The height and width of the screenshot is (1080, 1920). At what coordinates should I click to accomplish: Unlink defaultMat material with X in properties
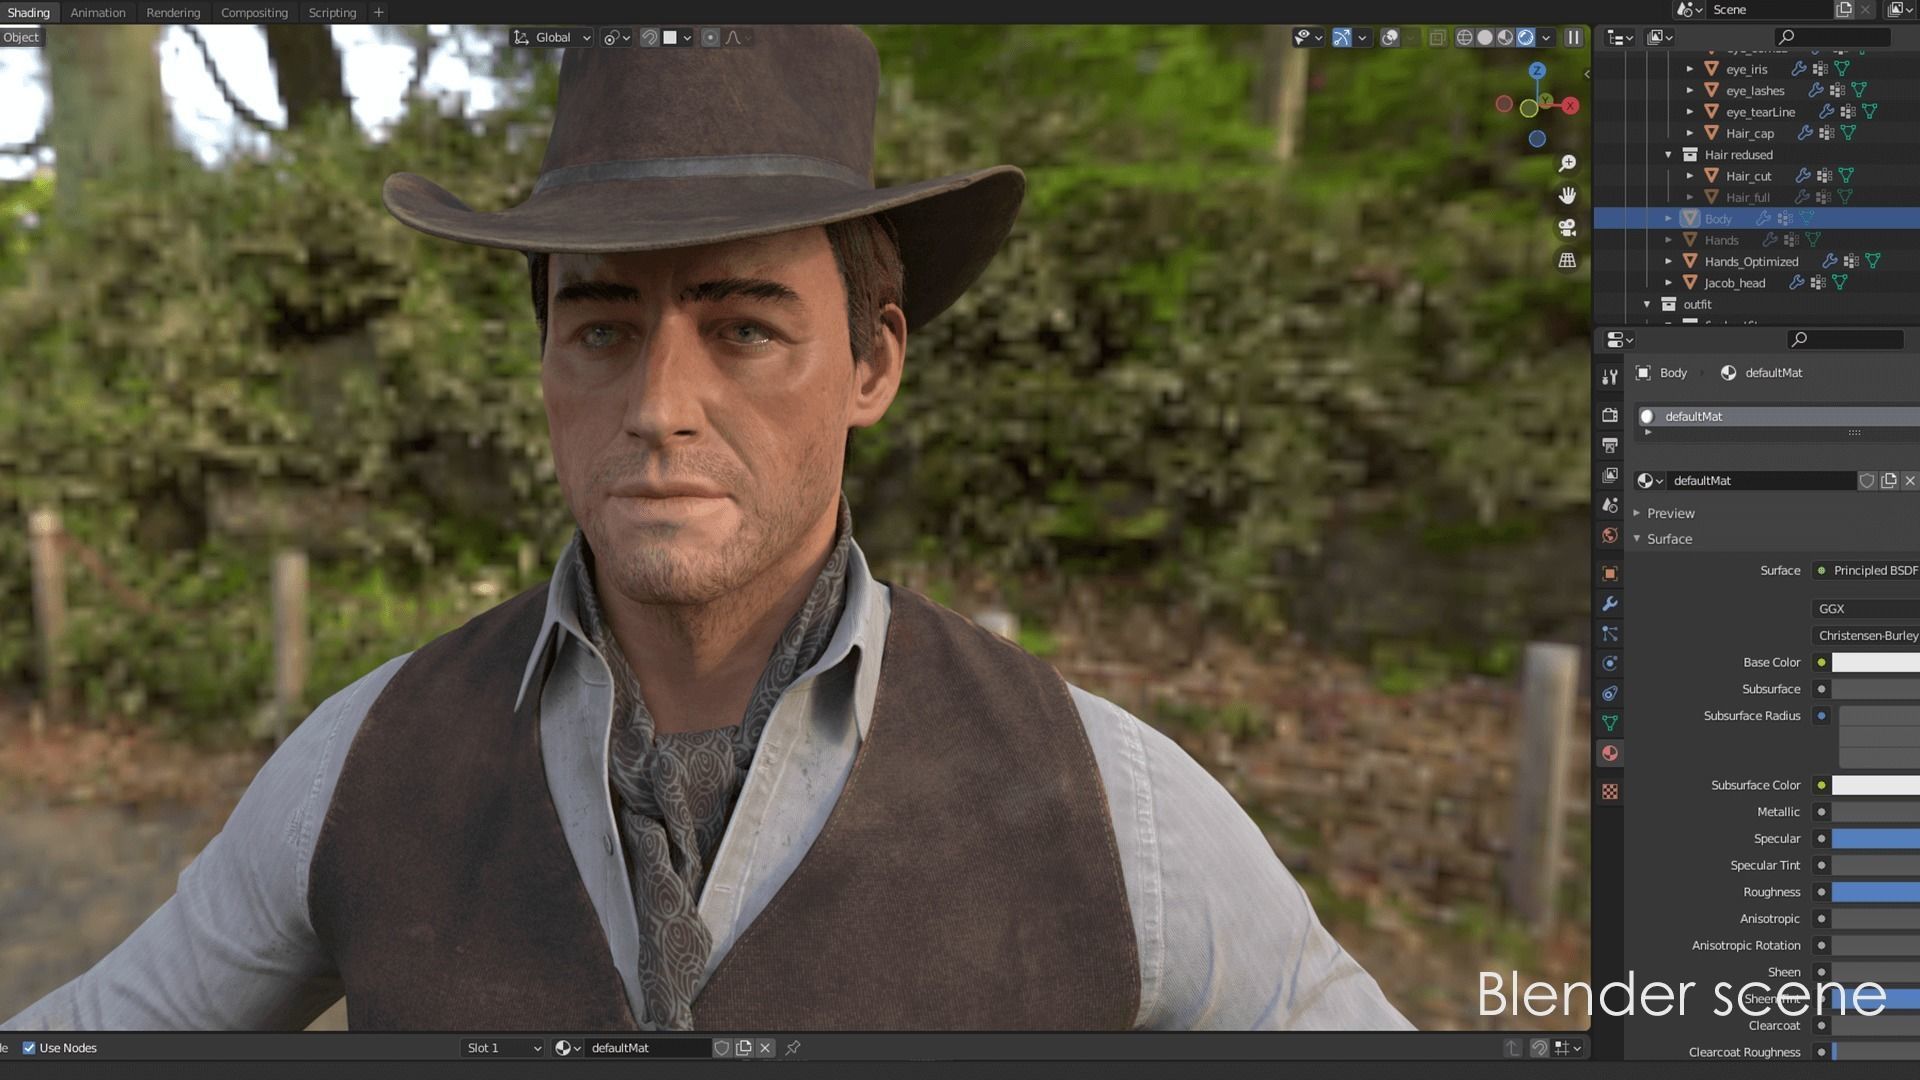click(1910, 481)
